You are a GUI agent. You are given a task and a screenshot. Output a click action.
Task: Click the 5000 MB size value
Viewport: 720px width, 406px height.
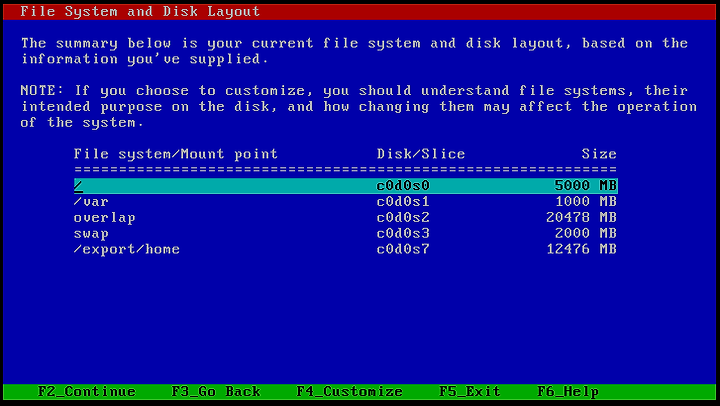pos(585,186)
